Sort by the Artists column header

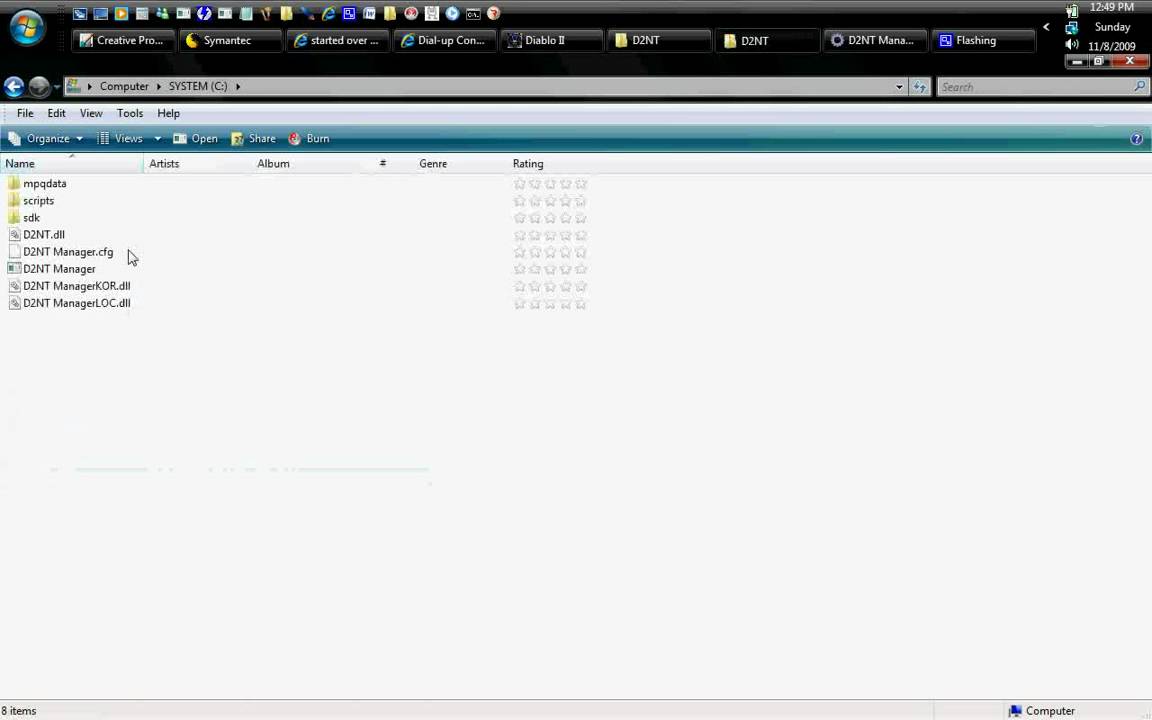tap(198, 164)
